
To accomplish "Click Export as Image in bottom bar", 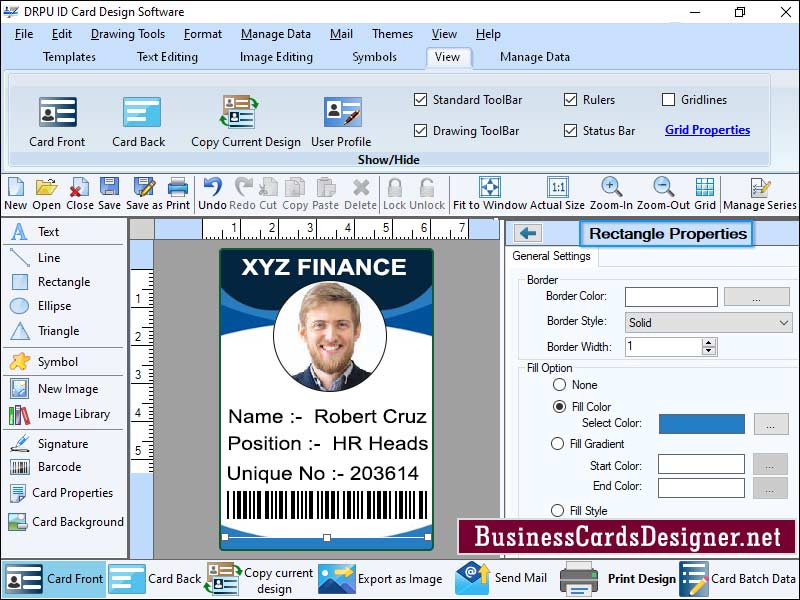I will [x=380, y=579].
